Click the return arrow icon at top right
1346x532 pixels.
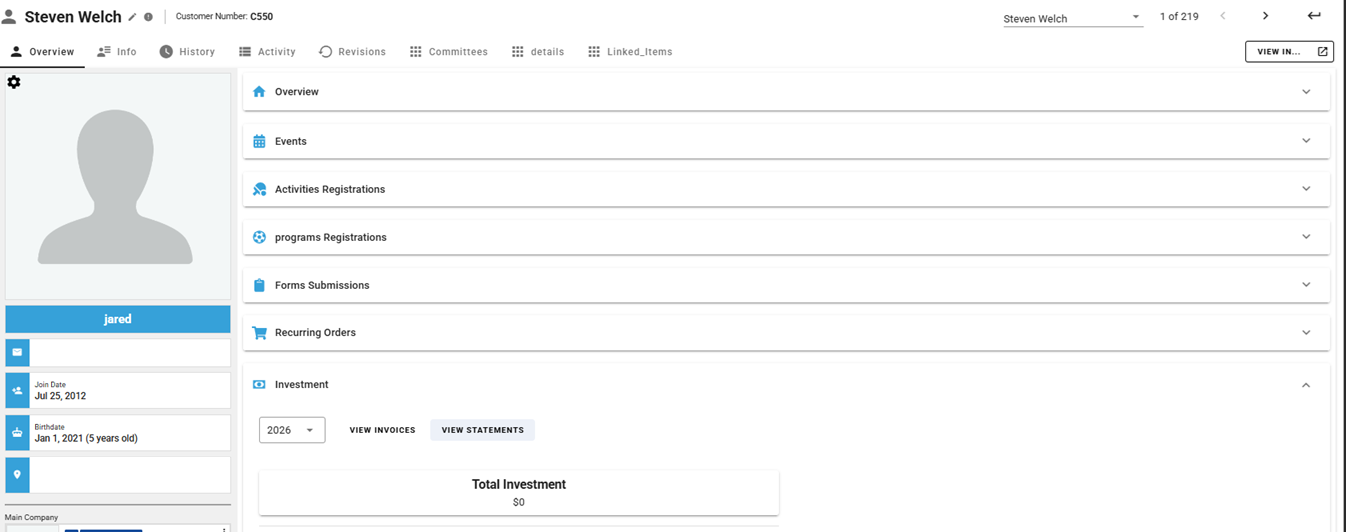pyautogui.click(x=1314, y=16)
